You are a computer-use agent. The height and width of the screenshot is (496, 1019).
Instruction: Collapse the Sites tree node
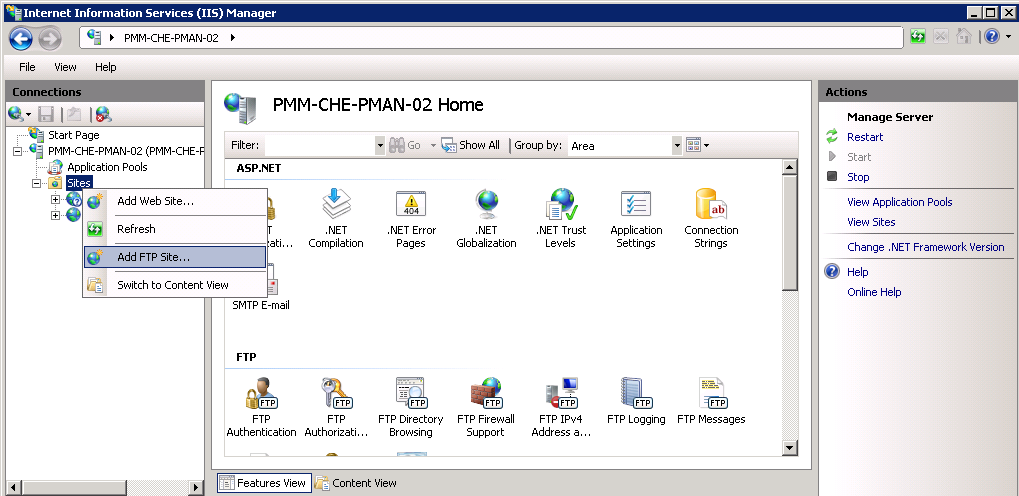[x=36, y=183]
